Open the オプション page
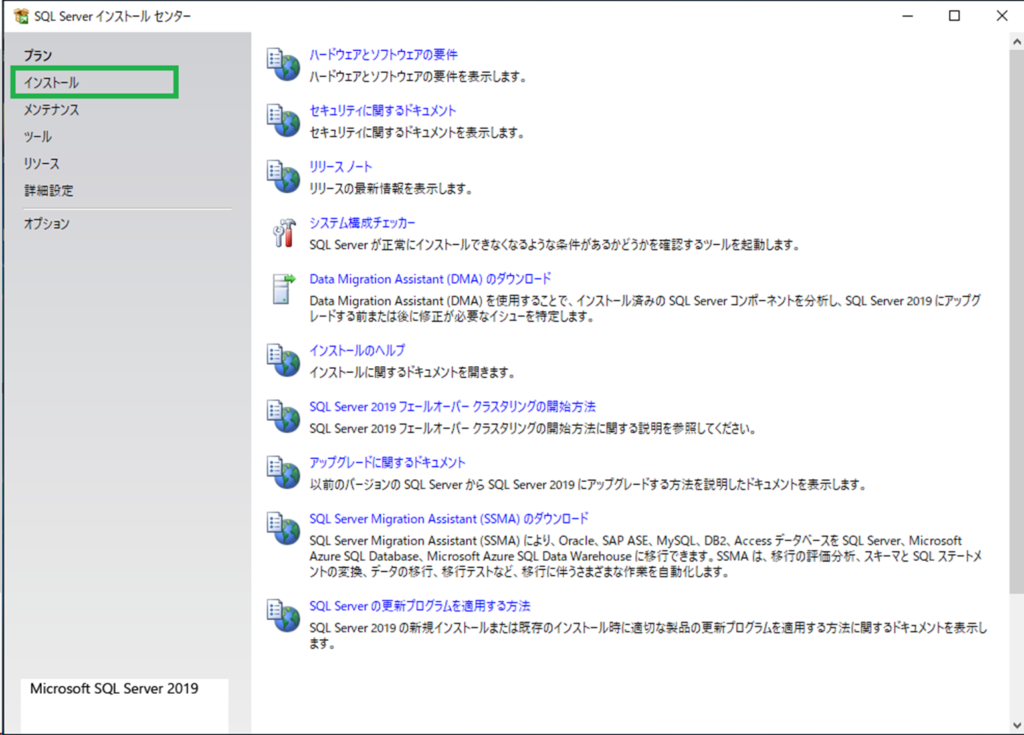1024x735 pixels. [x=46, y=223]
